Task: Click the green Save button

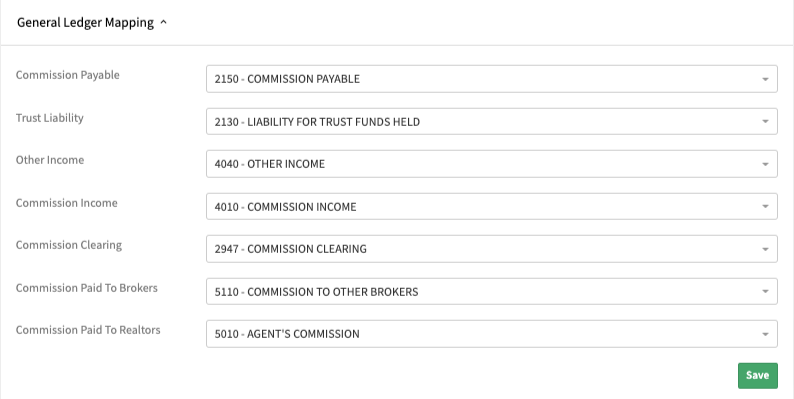Action: [758, 376]
